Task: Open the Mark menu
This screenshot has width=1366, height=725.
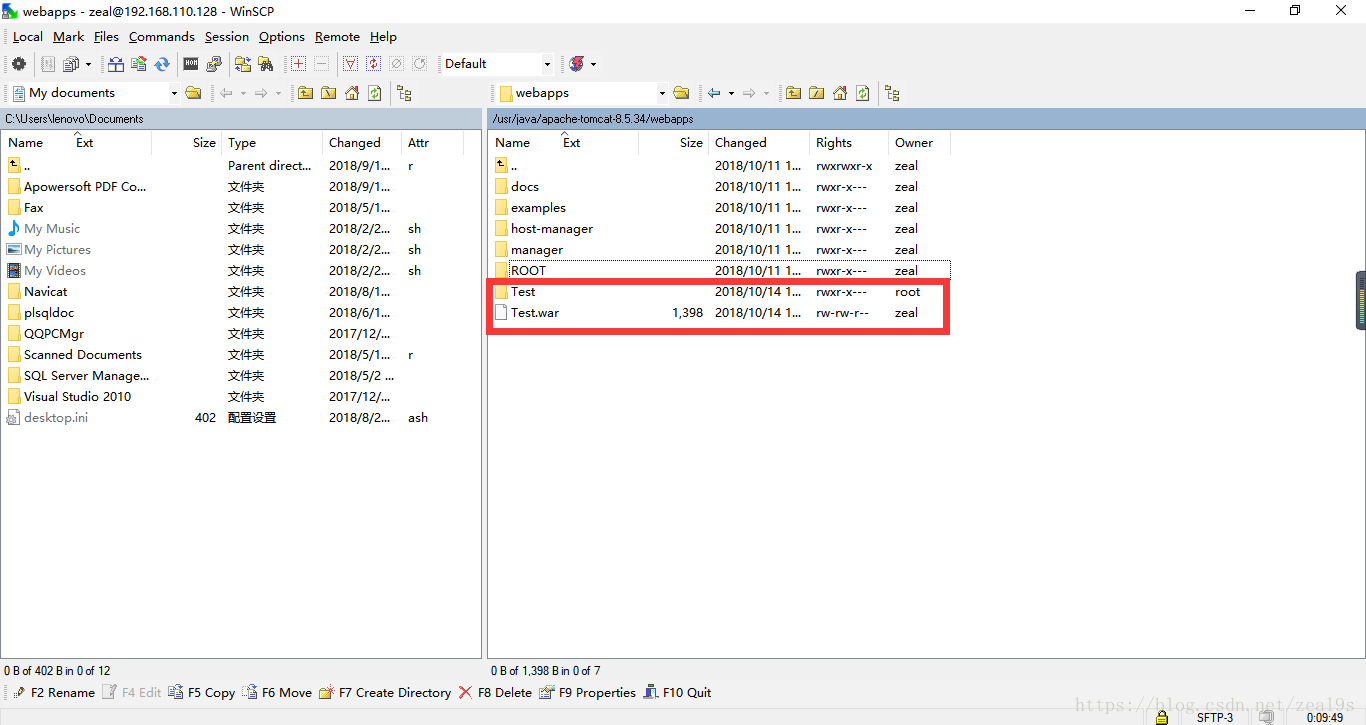Action: coord(69,37)
